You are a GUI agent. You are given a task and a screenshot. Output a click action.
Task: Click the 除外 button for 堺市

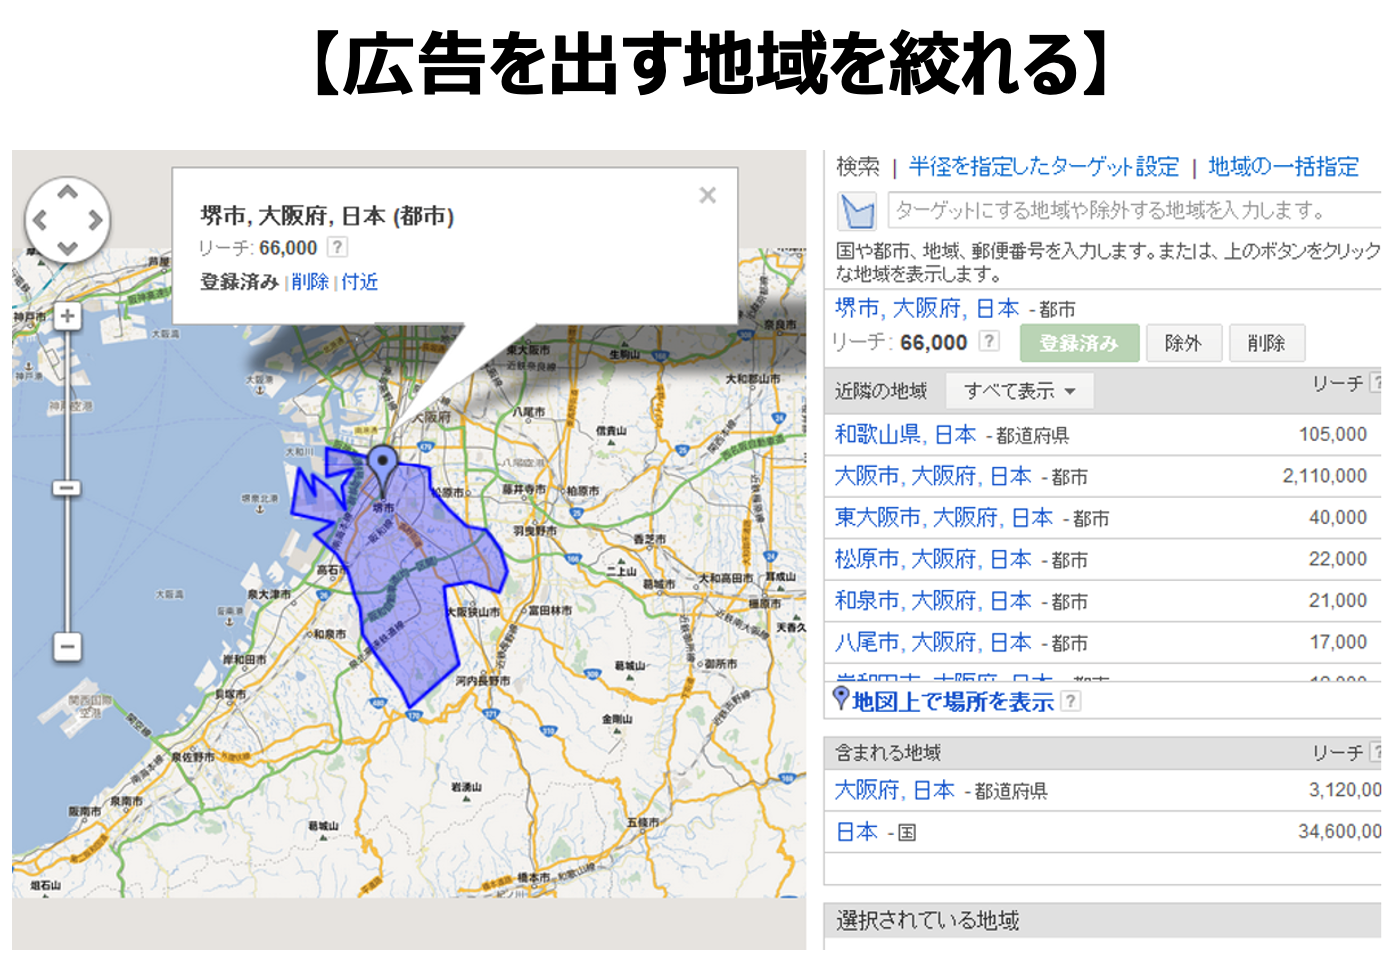(1184, 342)
